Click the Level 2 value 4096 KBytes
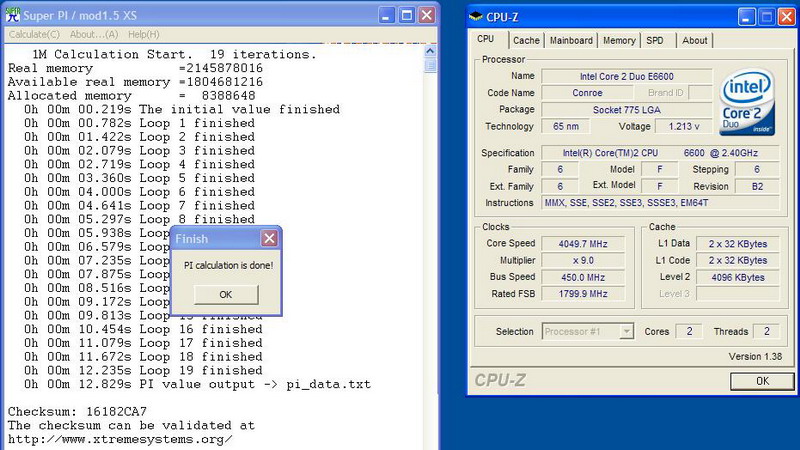This screenshot has height=450, width=800. click(x=737, y=277)
